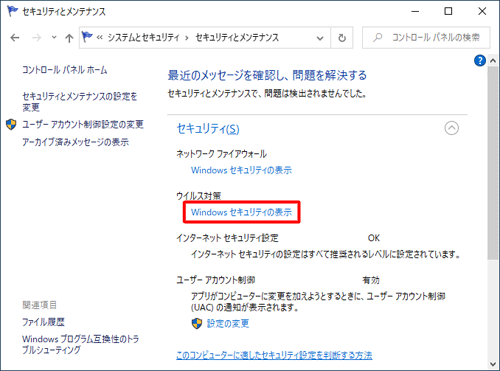The image size is (500, 371).
Task: Open Windows プログラム互換性のトラブルシューティング link
Action: (80, 344)
